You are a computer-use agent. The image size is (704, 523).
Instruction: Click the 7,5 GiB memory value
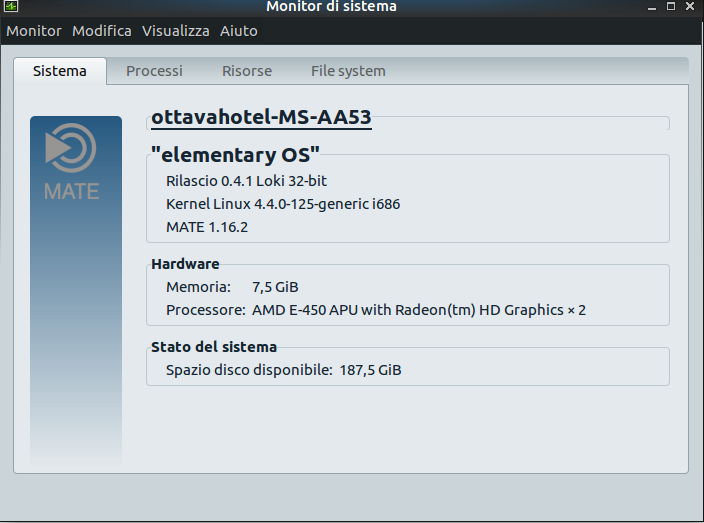275,287
